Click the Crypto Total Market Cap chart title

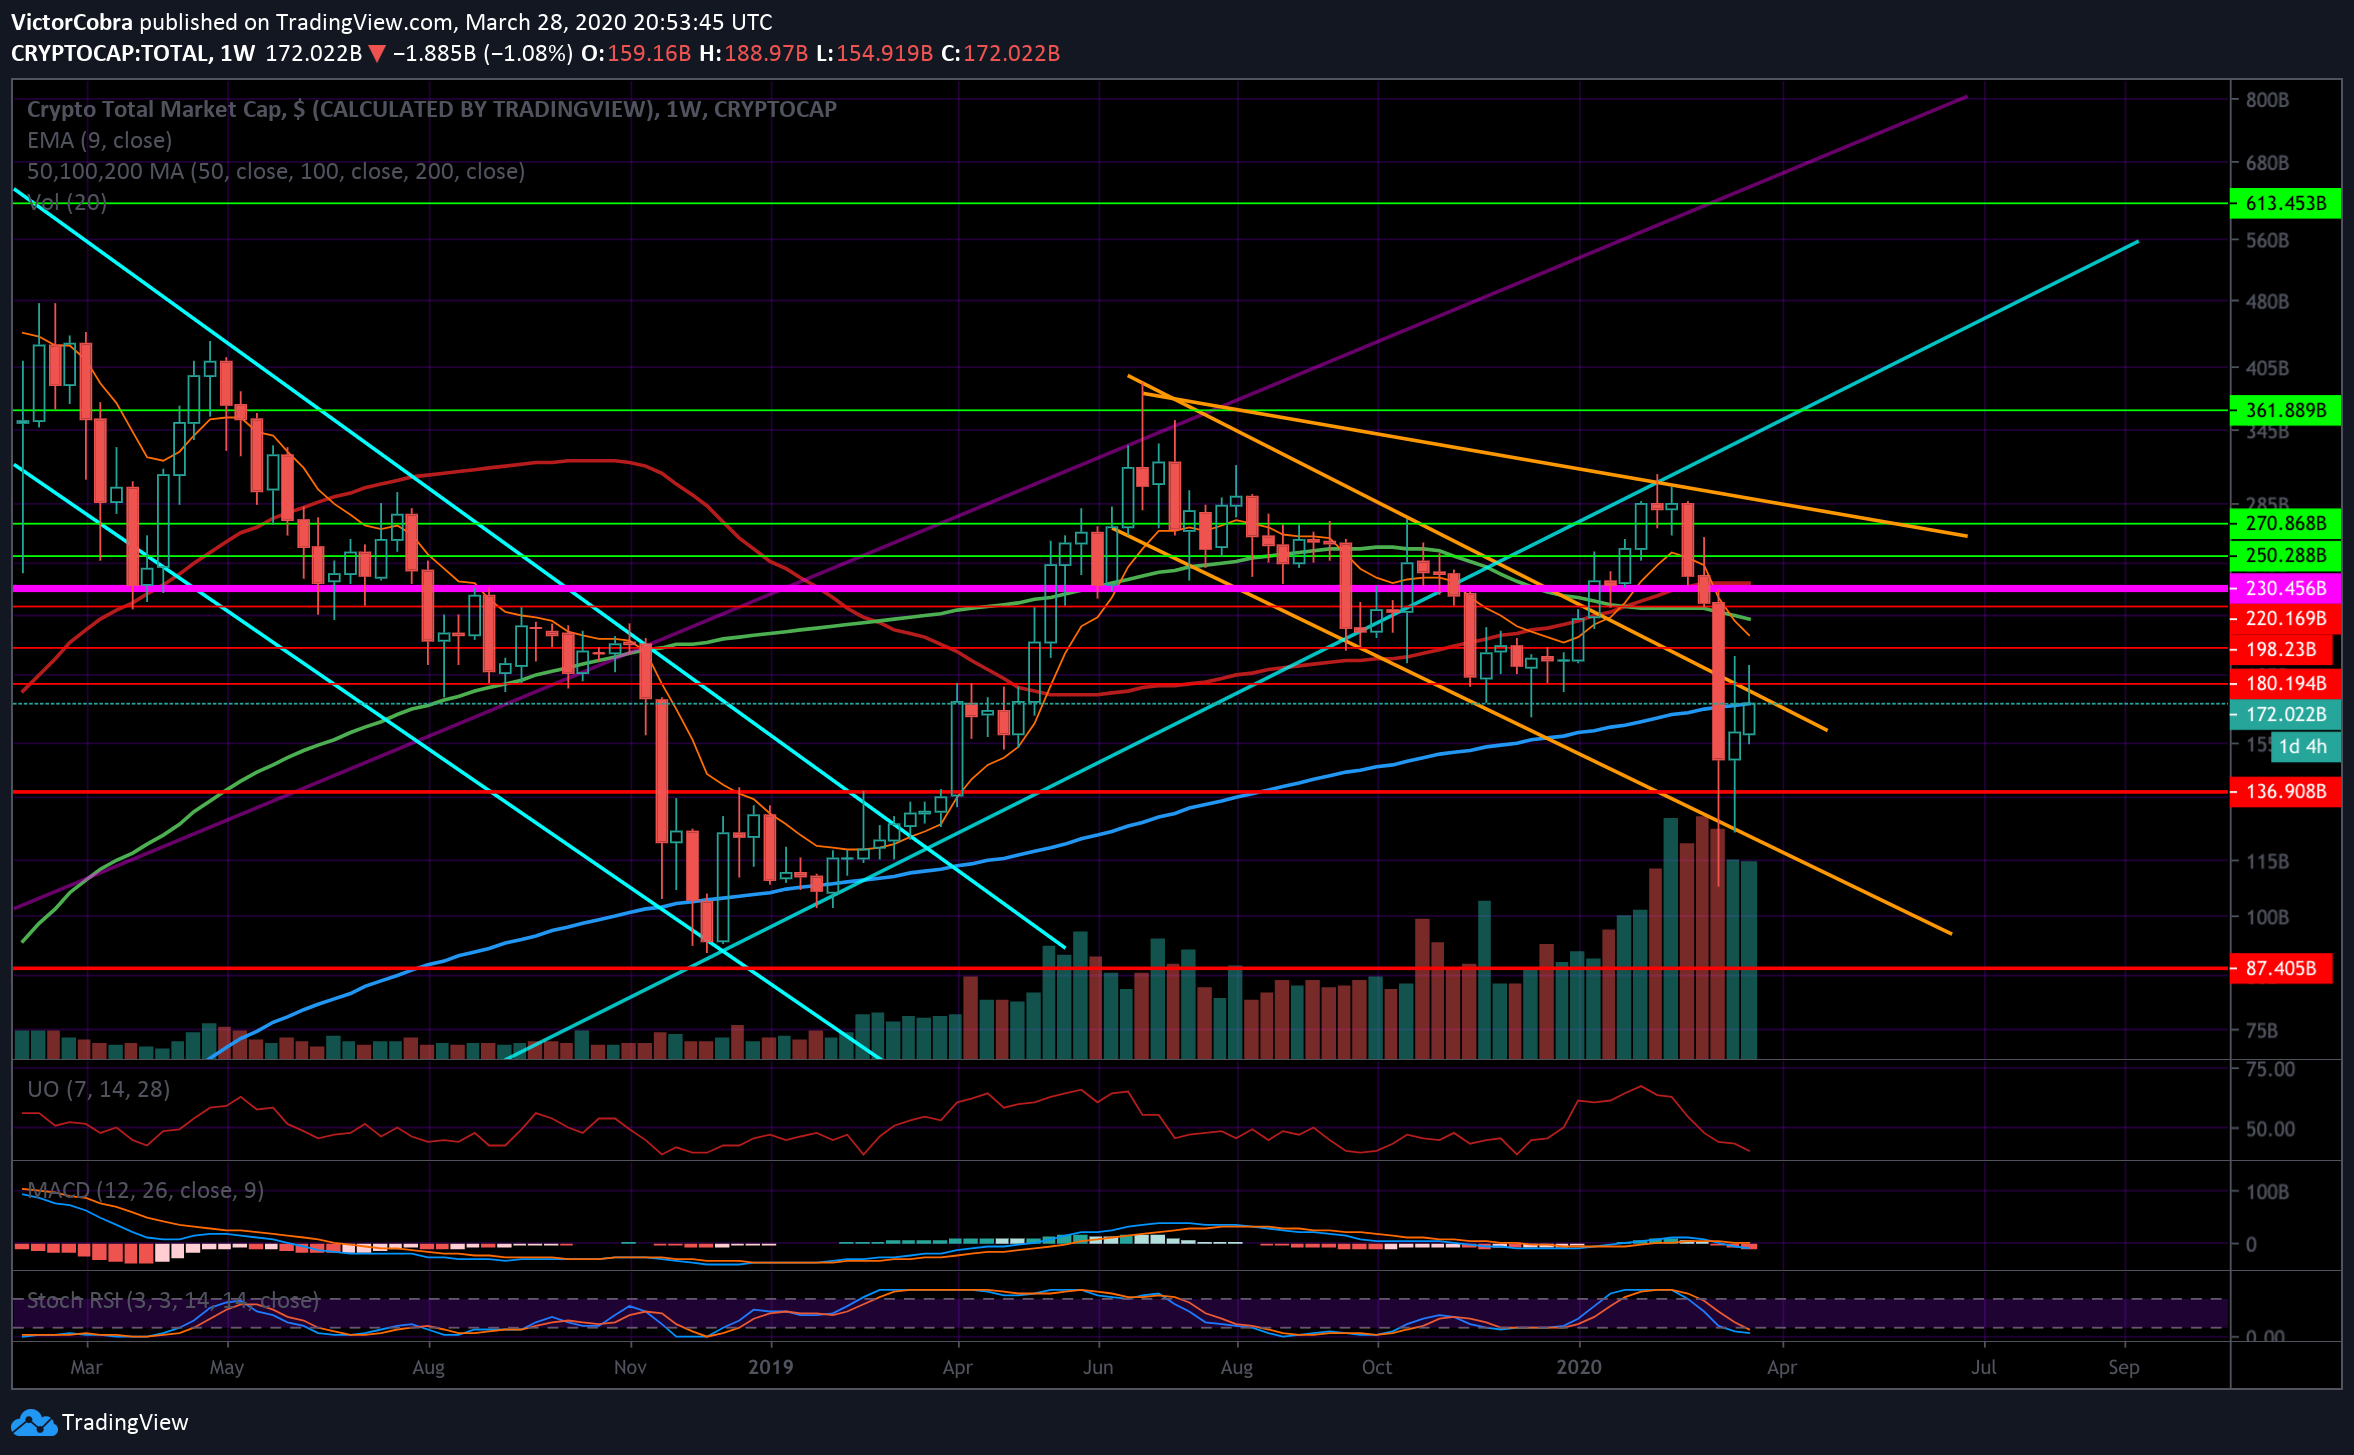point(432,109)
